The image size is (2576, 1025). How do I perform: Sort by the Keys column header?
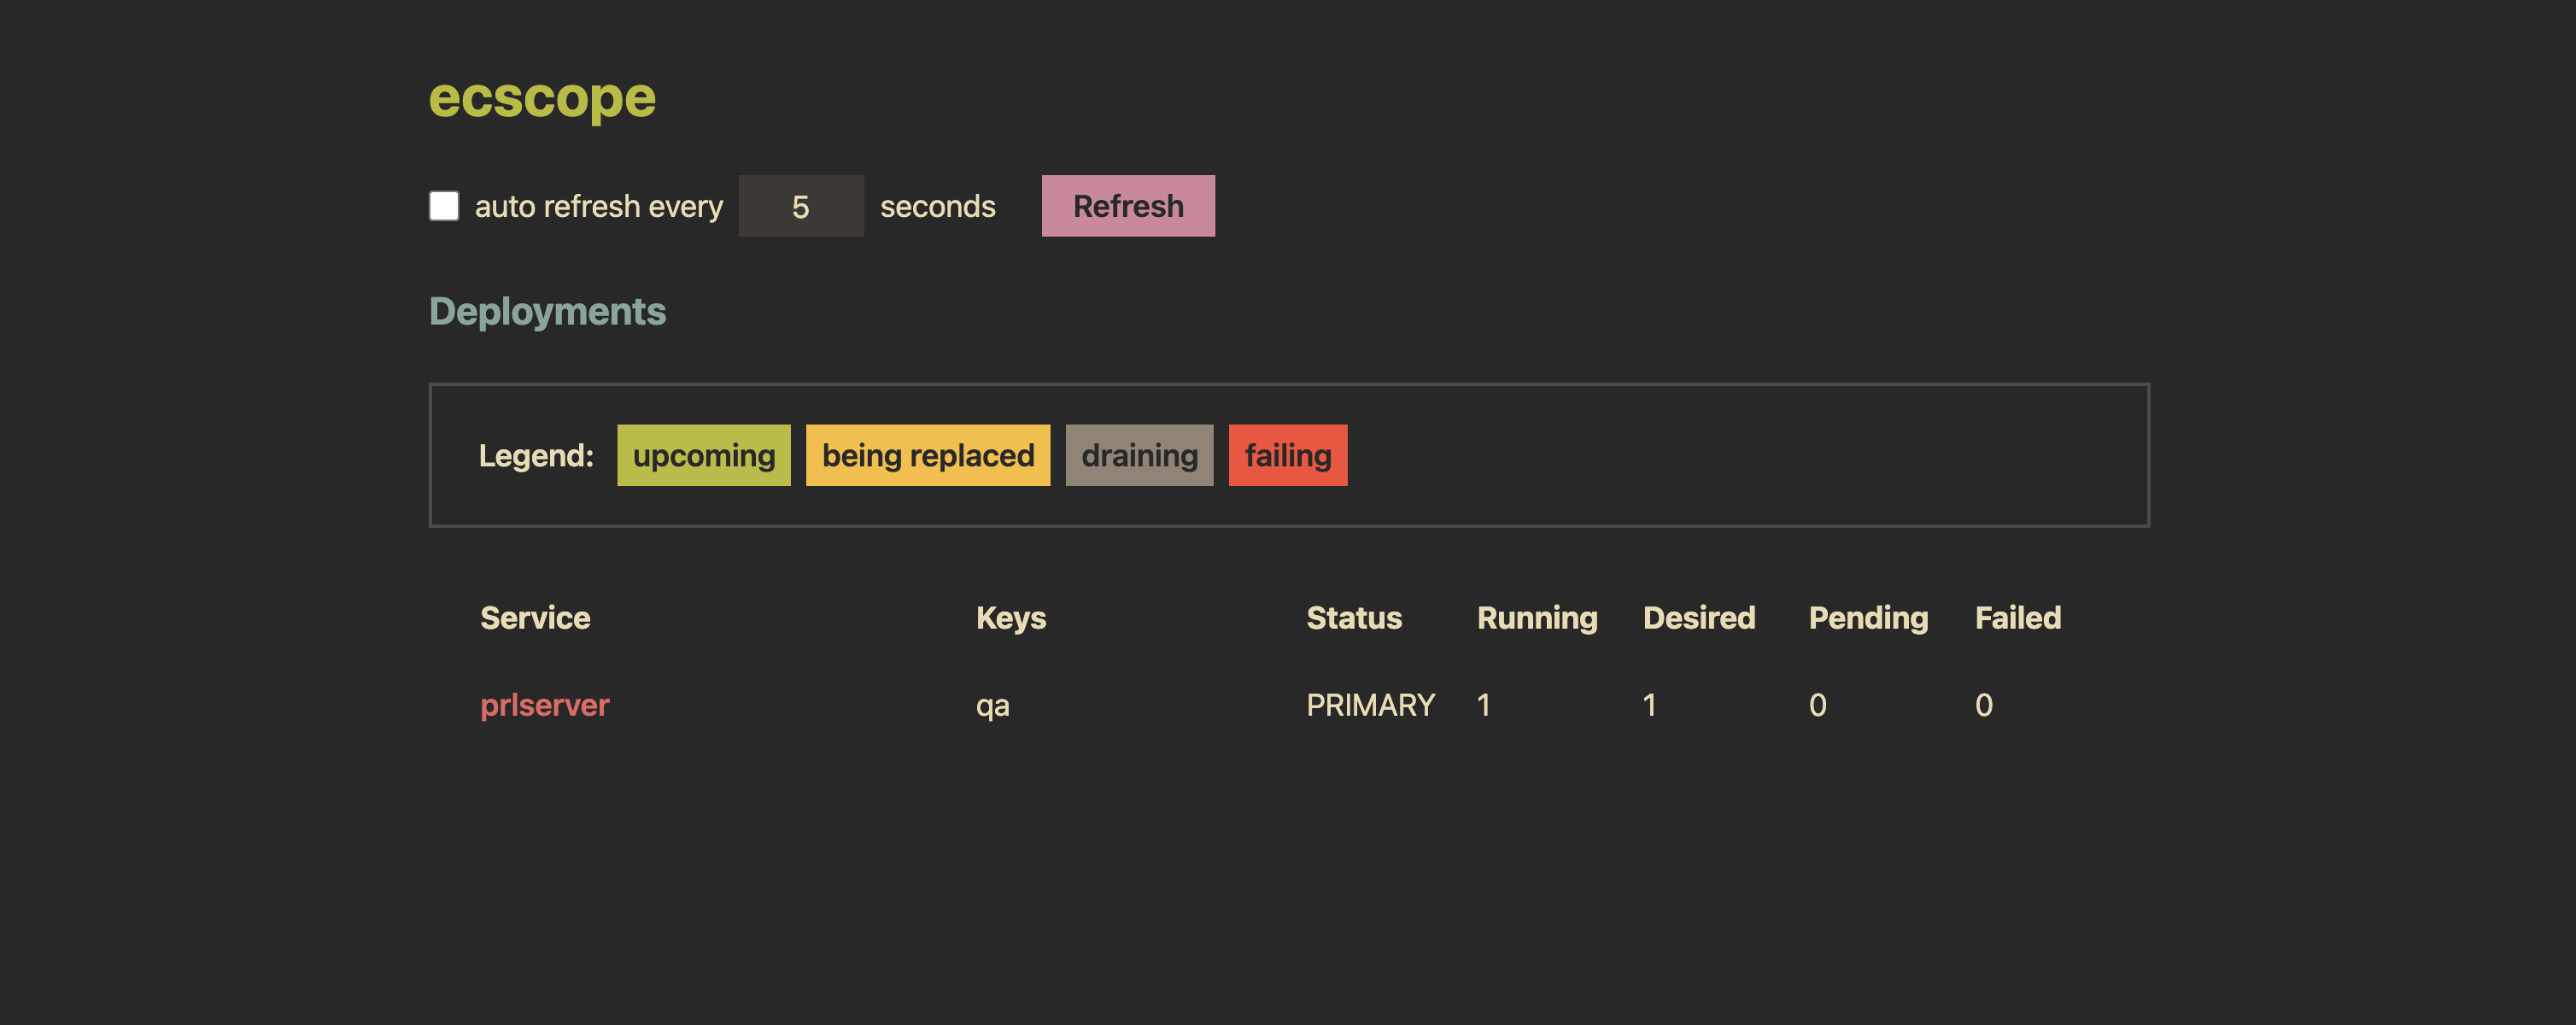(1011, 617)
